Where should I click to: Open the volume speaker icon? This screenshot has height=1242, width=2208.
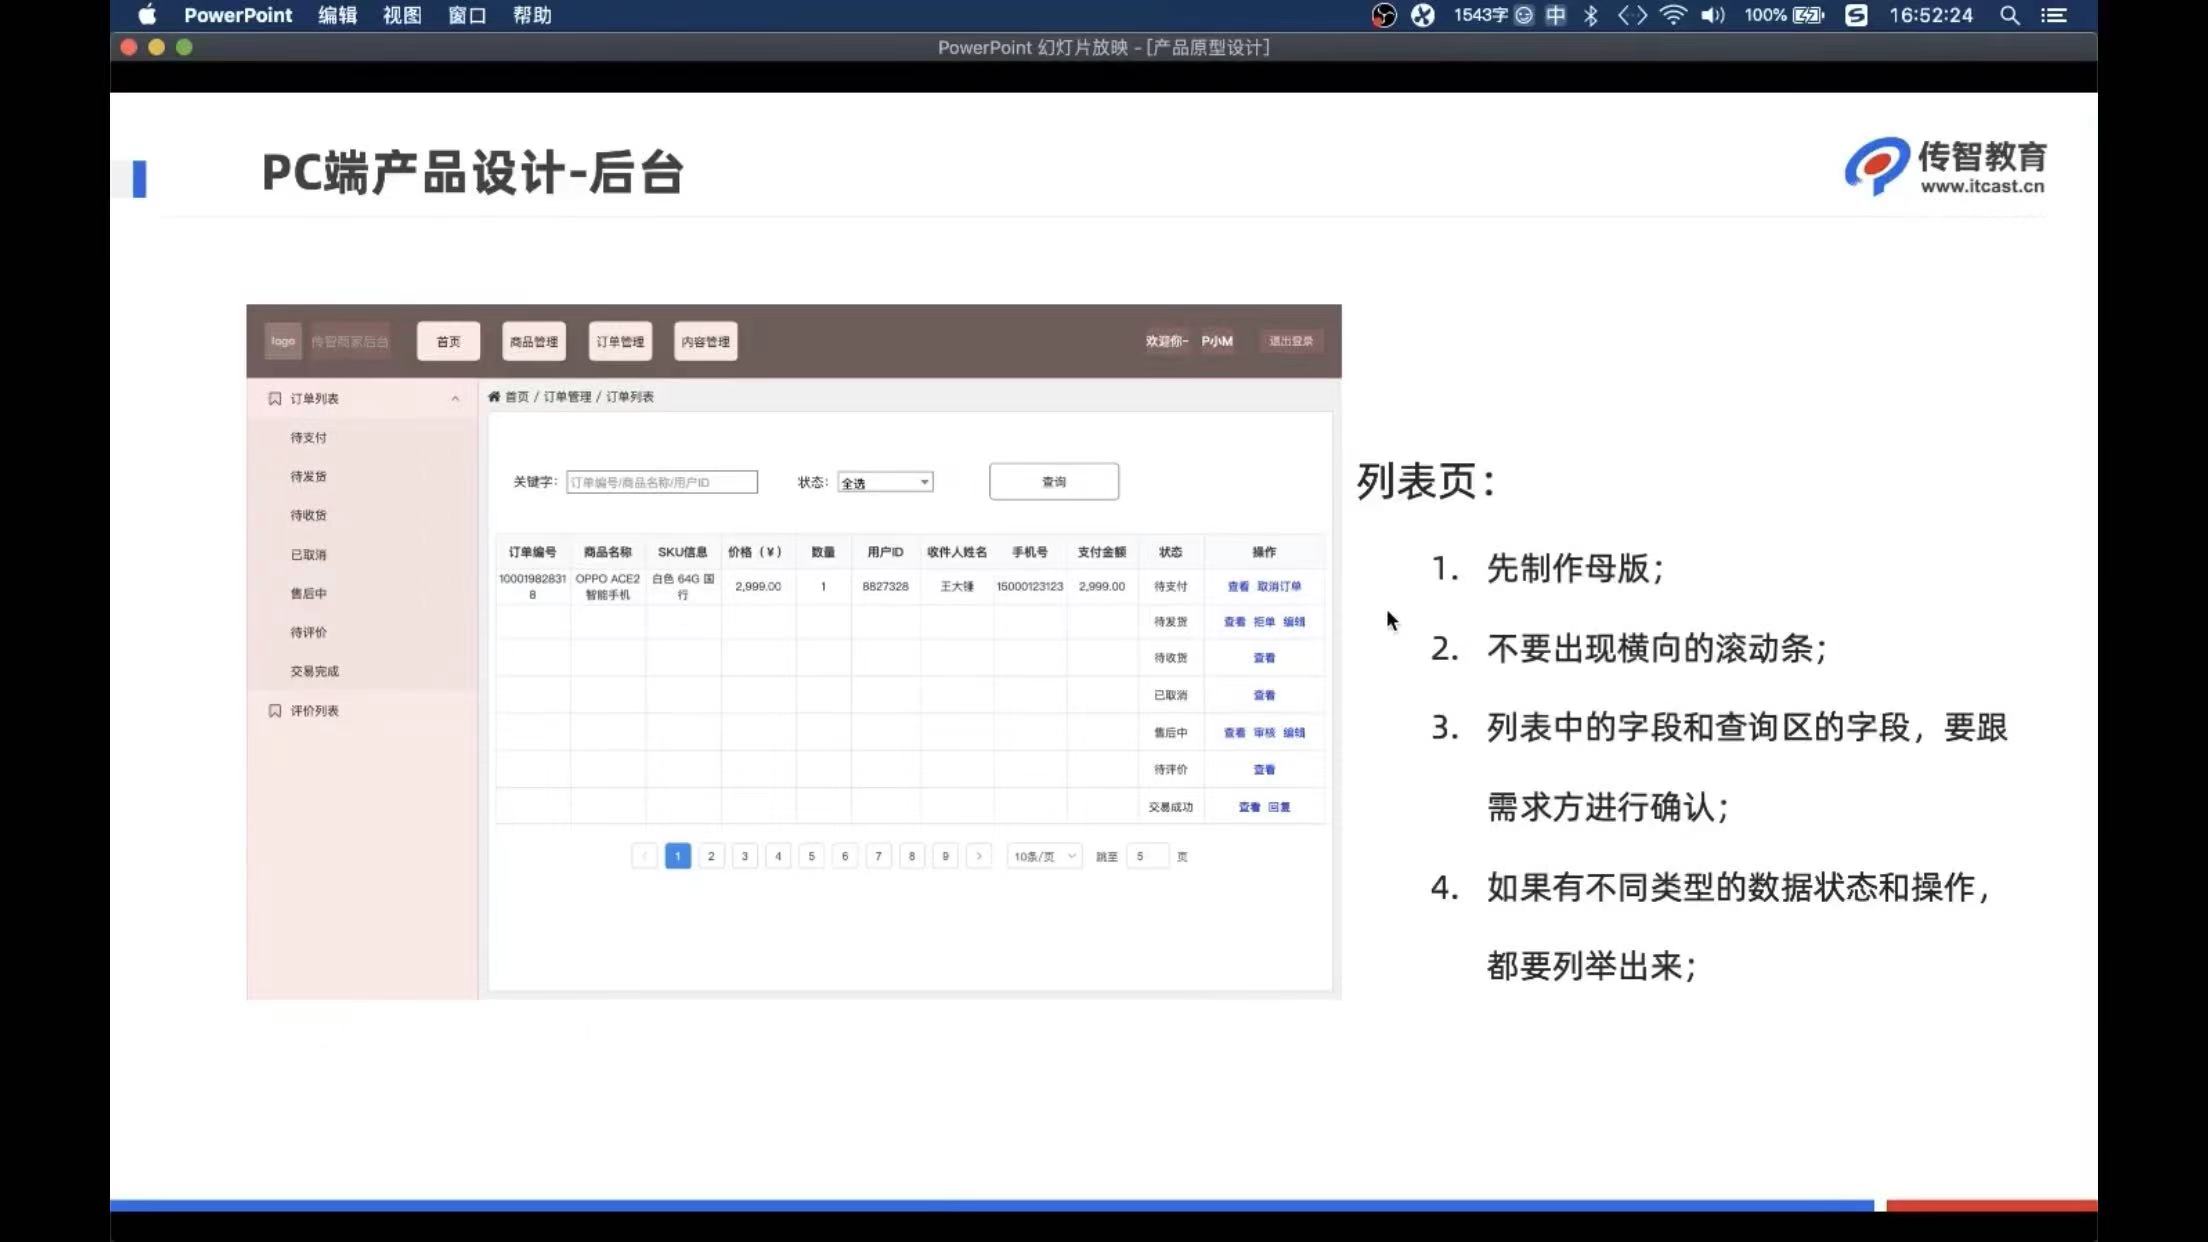click(1713, 15)
